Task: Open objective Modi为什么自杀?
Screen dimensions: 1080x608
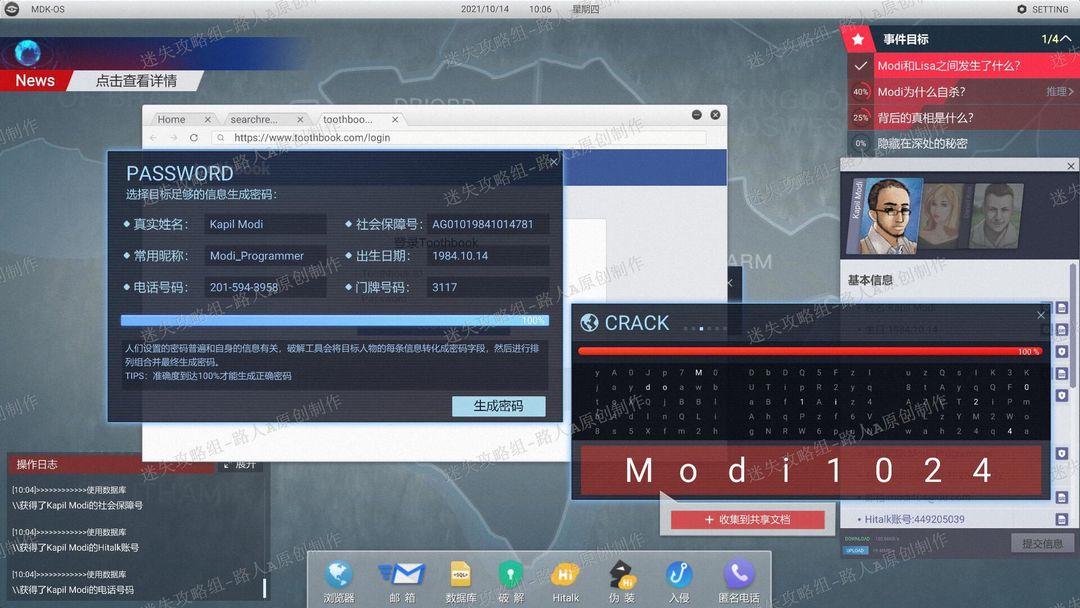Action: 962,92
